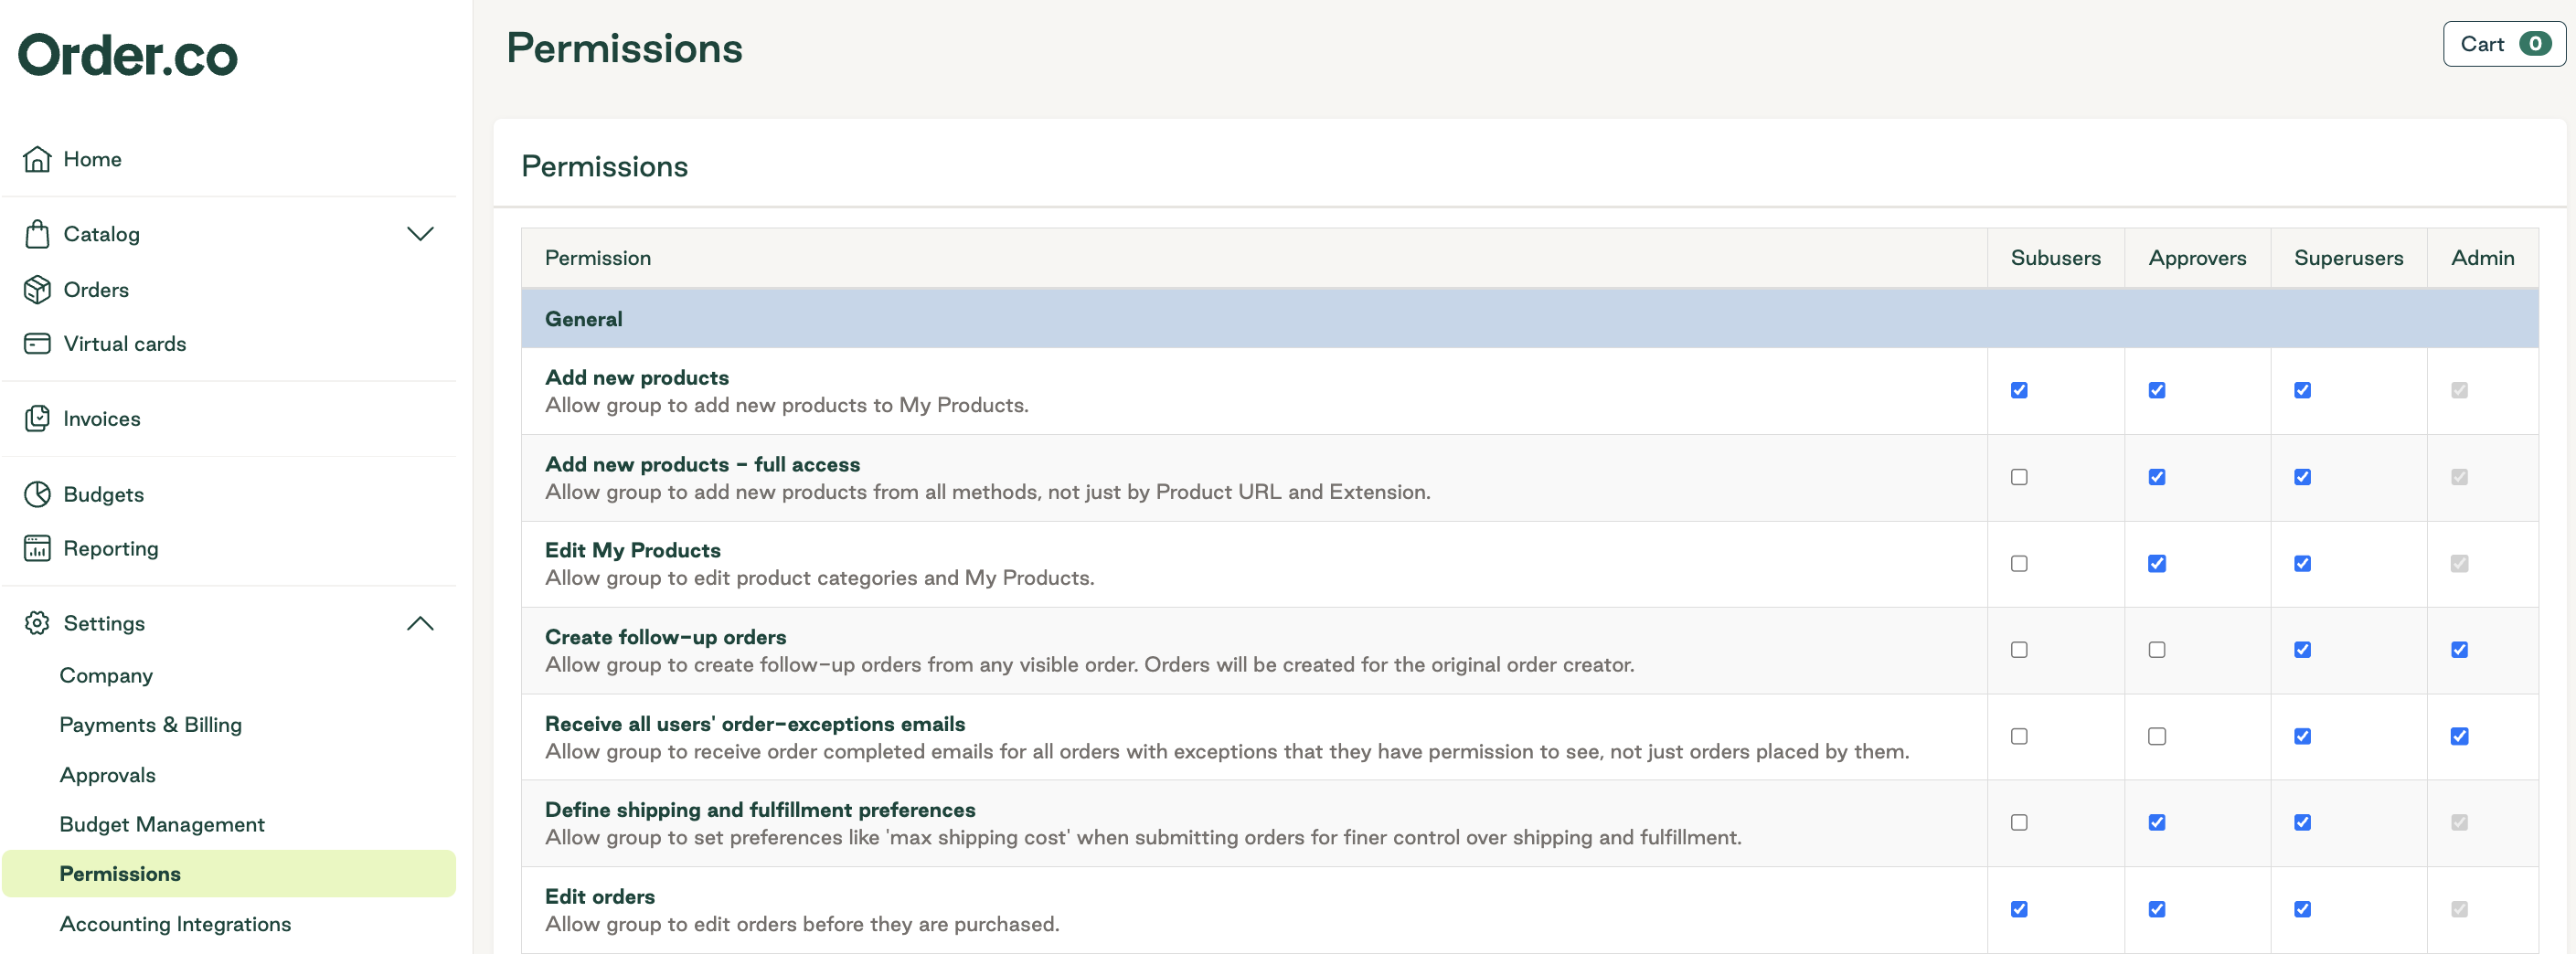Uncheck follow-up orders for Admin

coord(2459,650)
